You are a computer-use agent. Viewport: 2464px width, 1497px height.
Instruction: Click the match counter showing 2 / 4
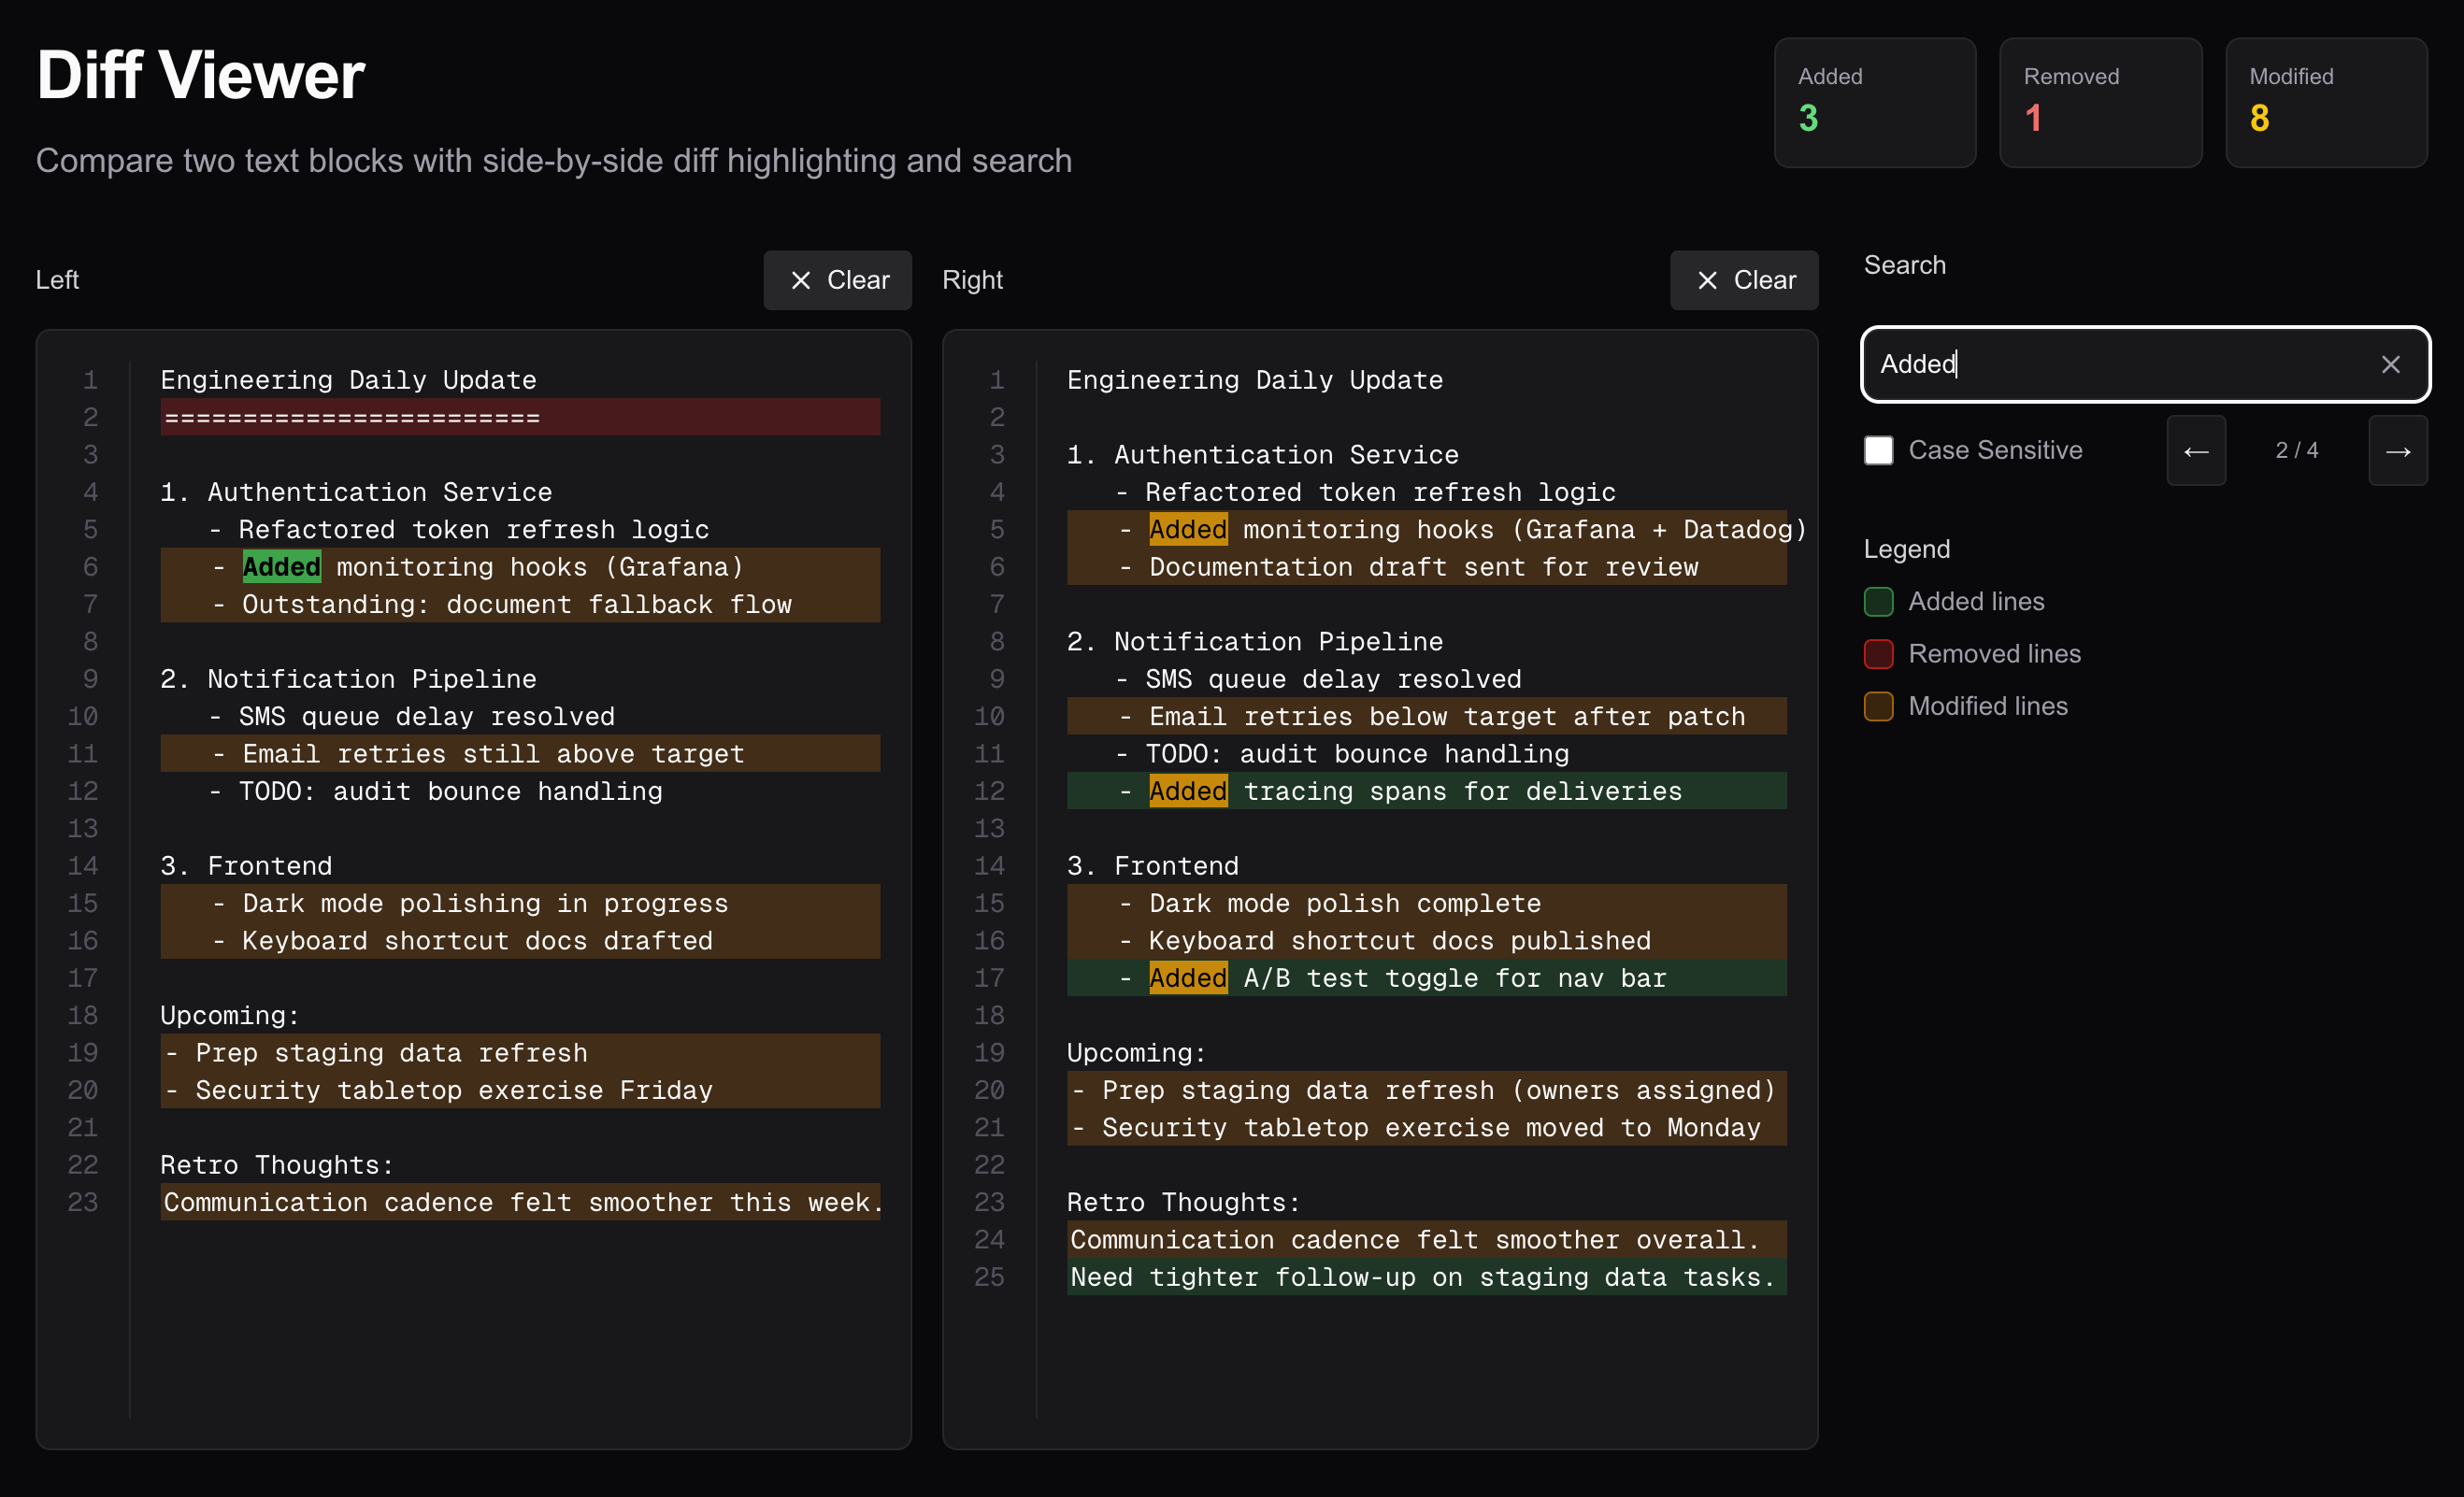2297,450
